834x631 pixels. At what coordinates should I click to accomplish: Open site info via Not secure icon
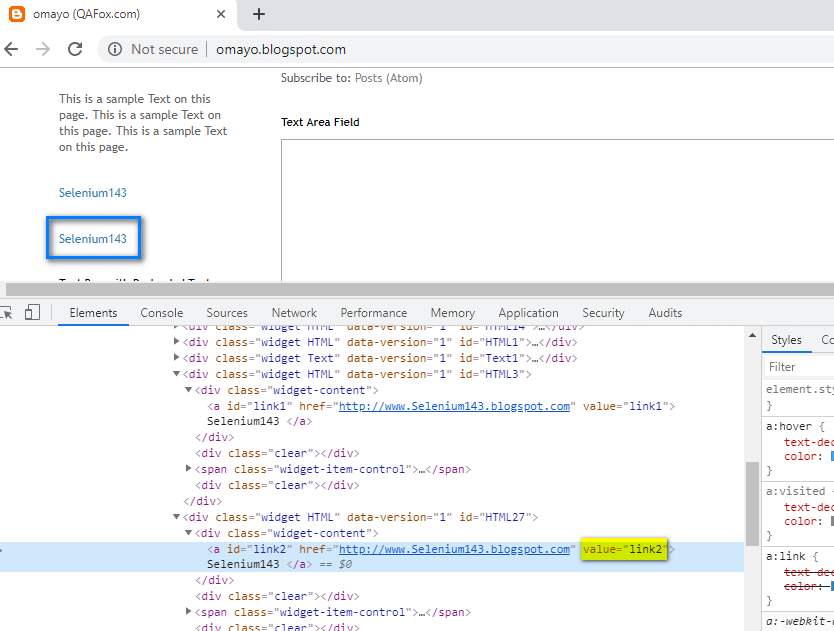coord(115,48)
